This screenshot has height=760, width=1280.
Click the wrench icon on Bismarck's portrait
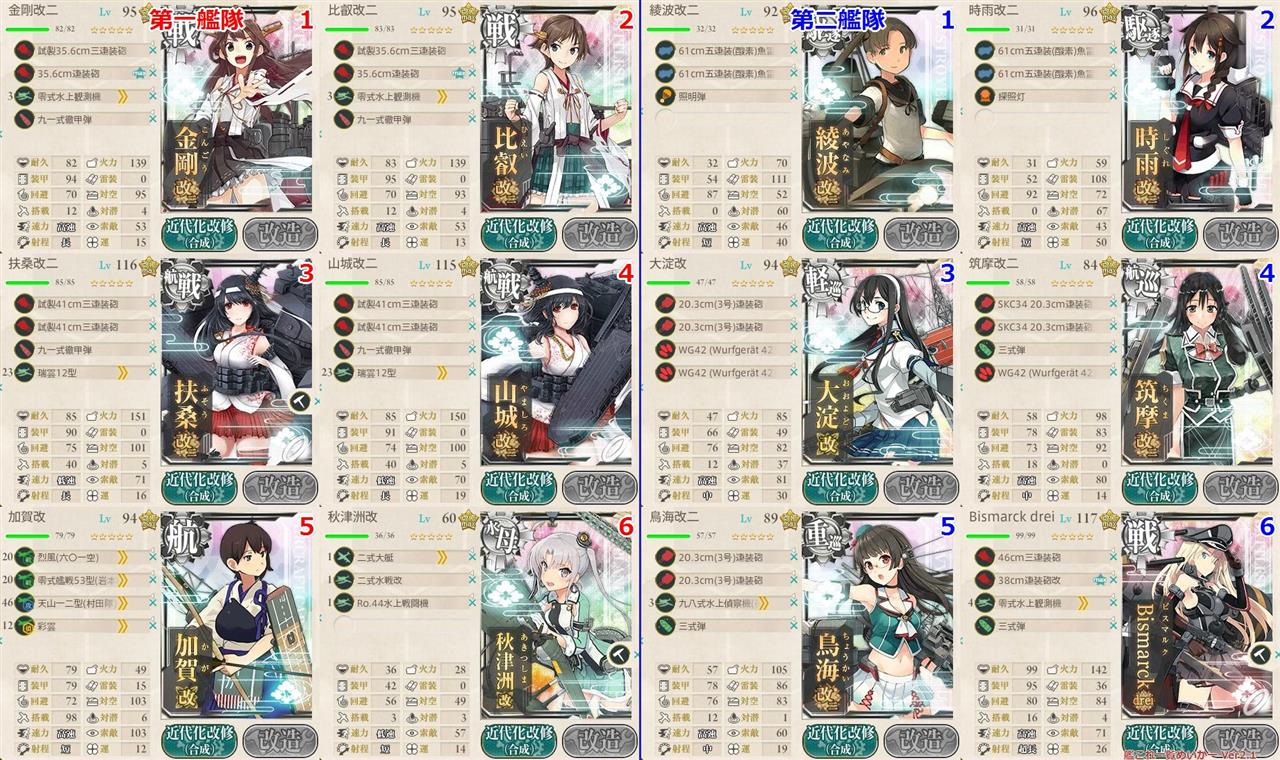pos(1260,653)
